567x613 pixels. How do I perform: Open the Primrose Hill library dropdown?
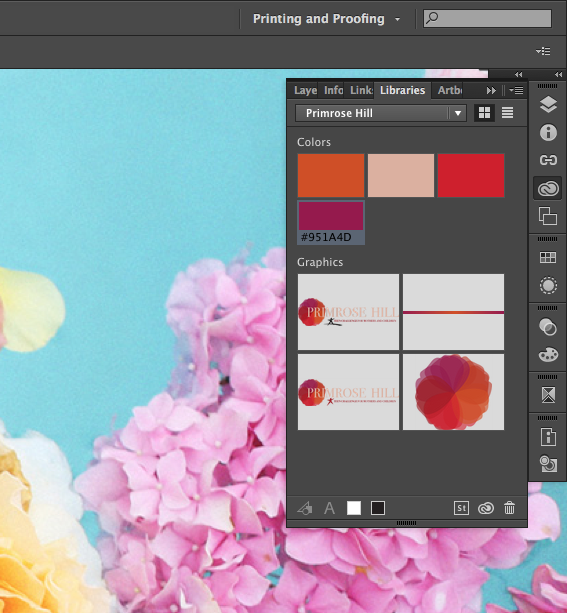(380, 113)
